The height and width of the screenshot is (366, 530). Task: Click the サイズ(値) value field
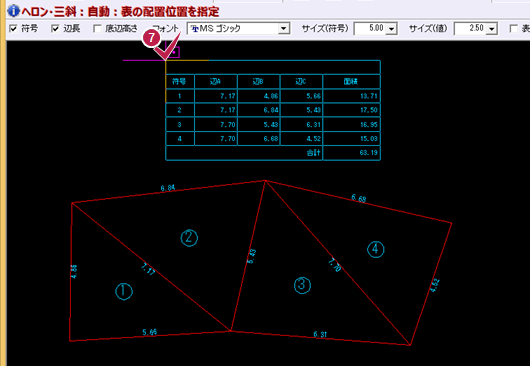coord(471,29)
